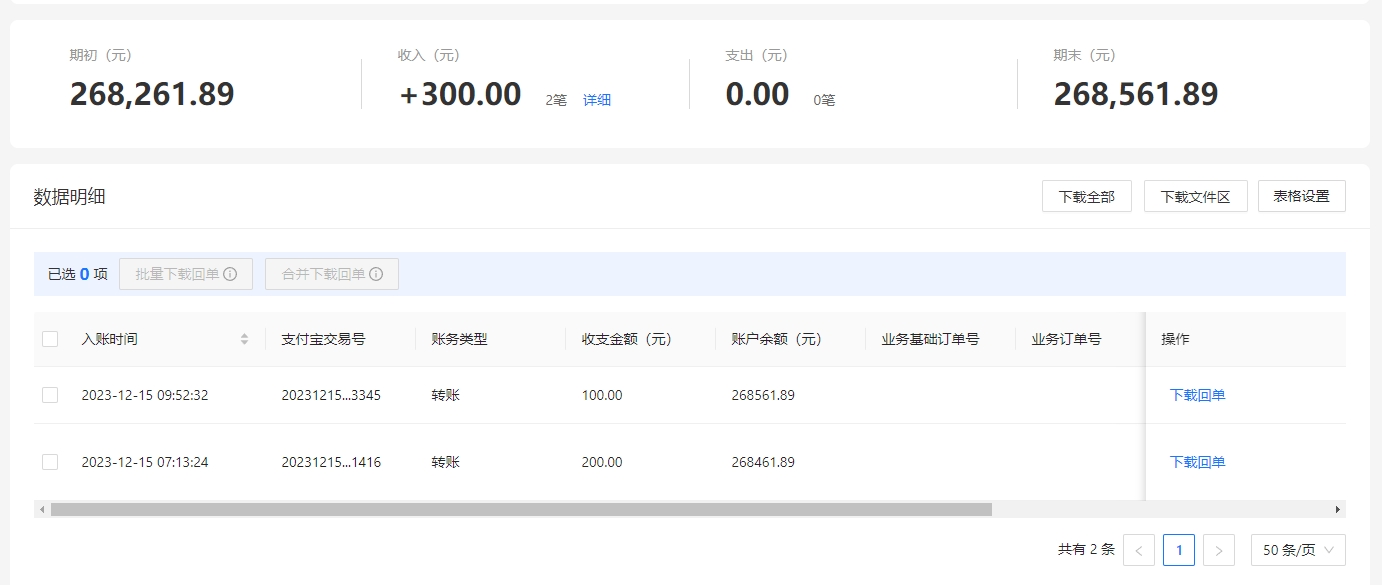Check the row dated 2023-12-15 09:52:32
The image size is (1382, 585).
pyautogui.click(x=50, y=395)
